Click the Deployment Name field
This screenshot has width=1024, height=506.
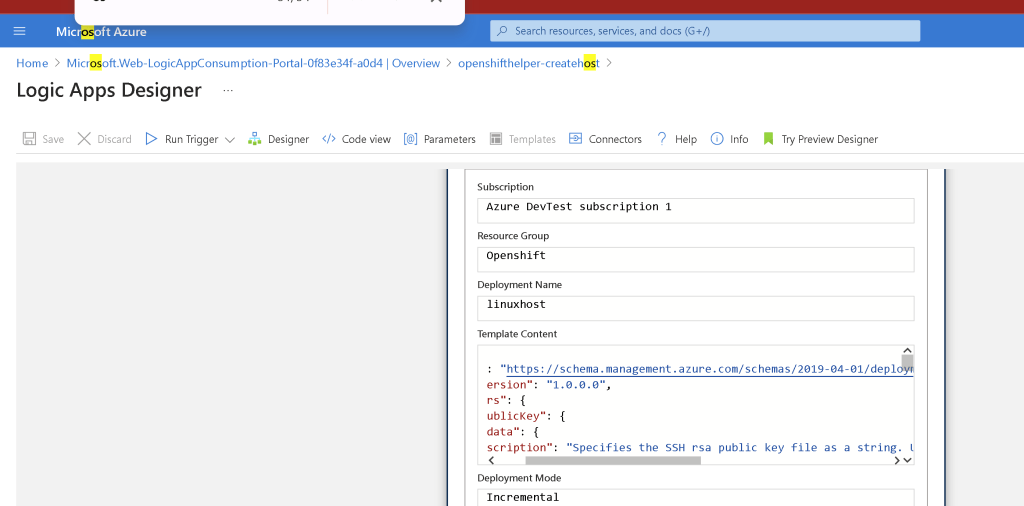[x=696, y=308]
